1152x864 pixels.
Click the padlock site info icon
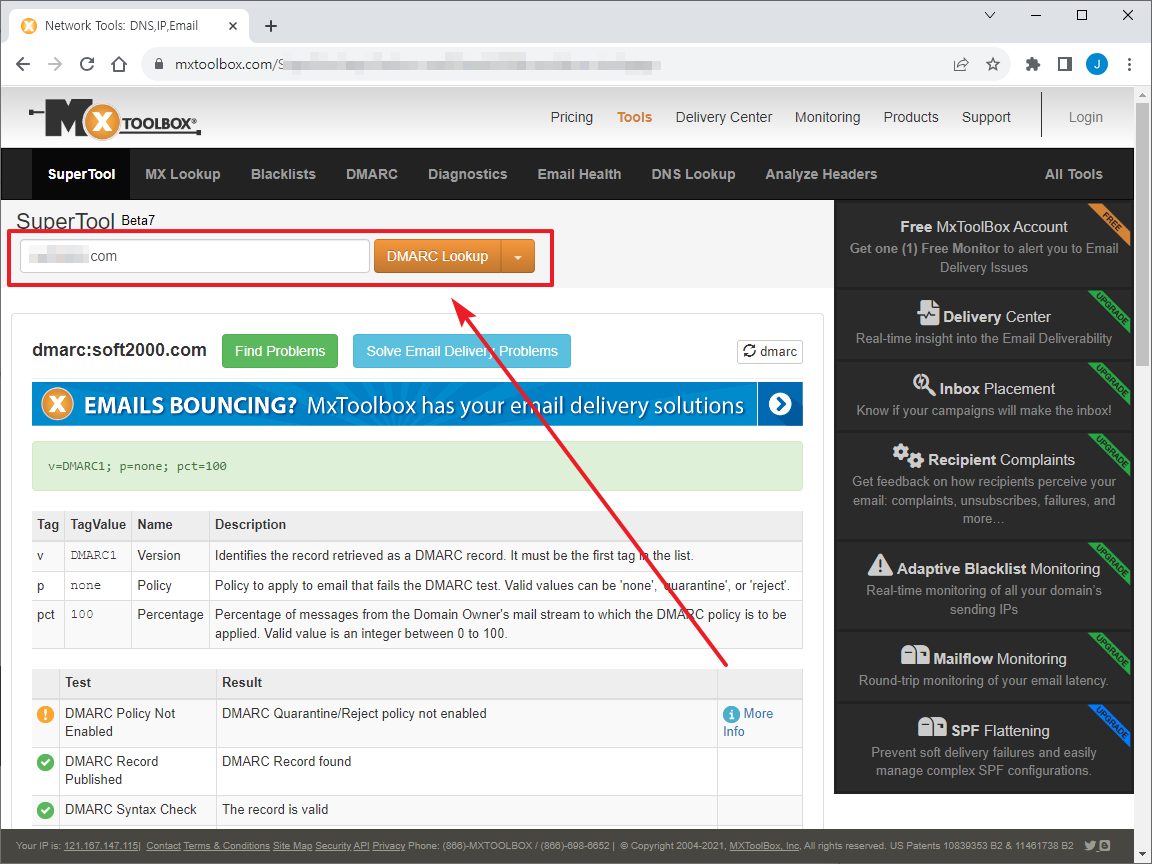158,65
